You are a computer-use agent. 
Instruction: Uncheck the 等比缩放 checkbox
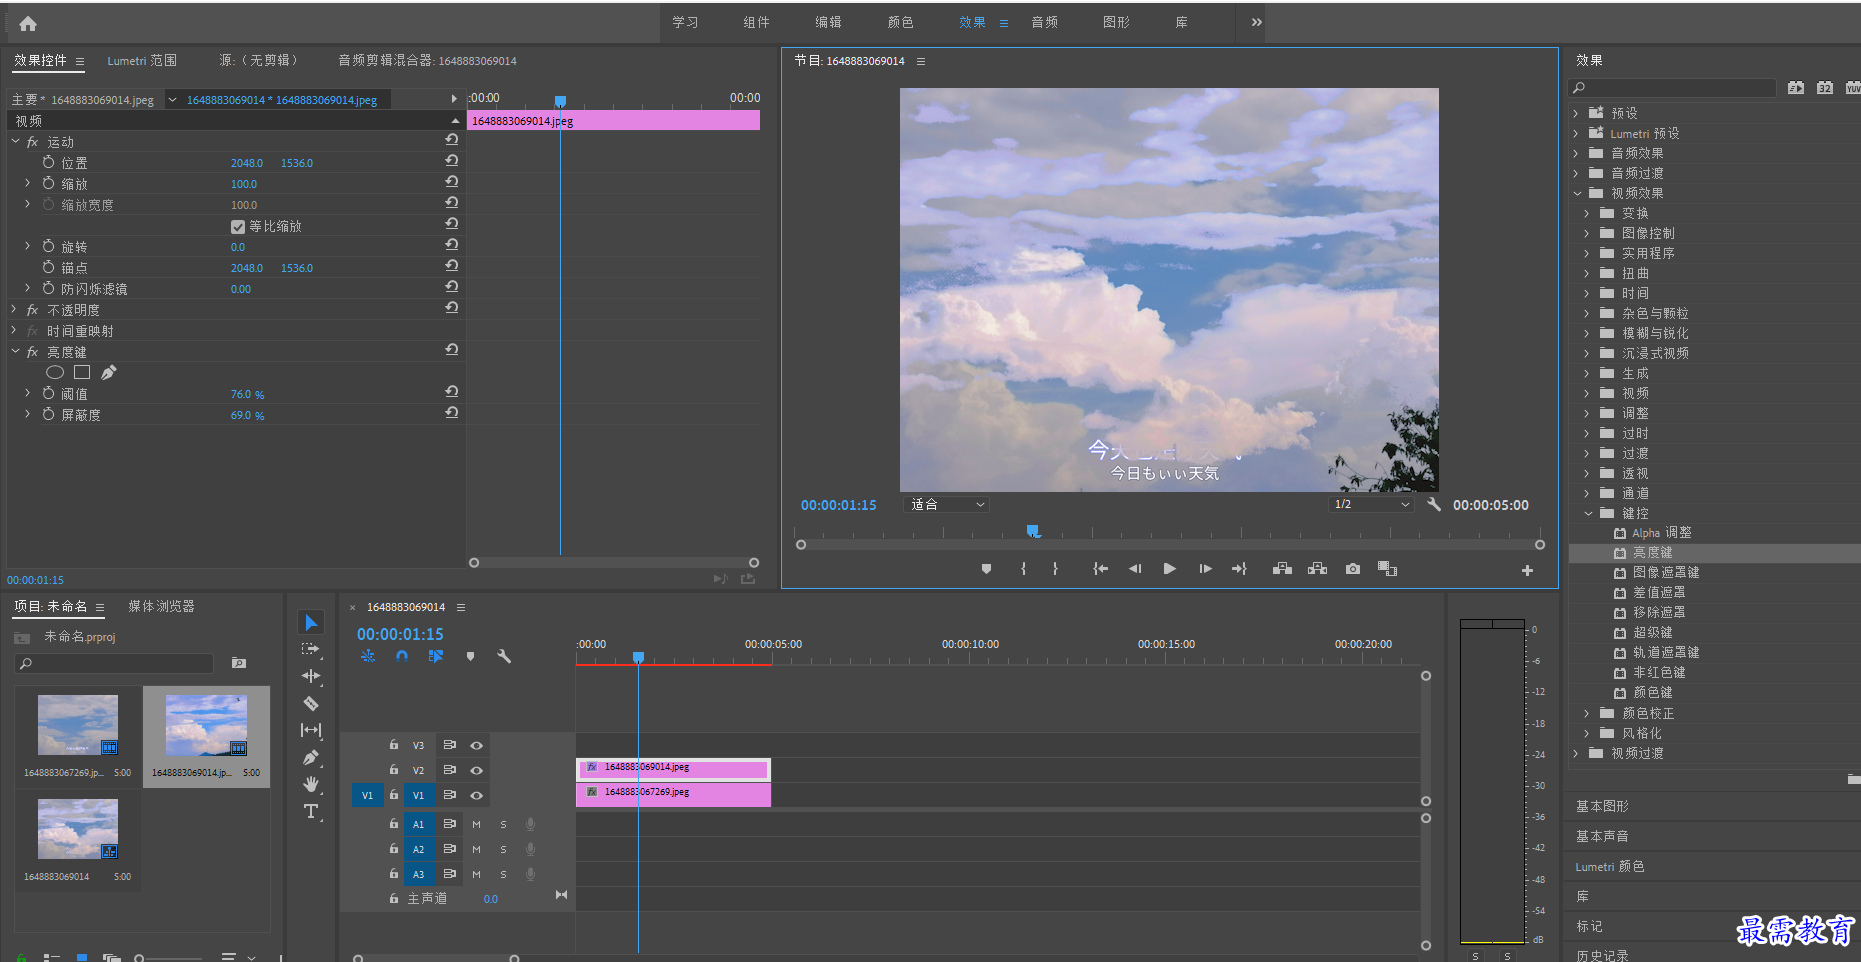pyautogui.click(x=238, y=227)
